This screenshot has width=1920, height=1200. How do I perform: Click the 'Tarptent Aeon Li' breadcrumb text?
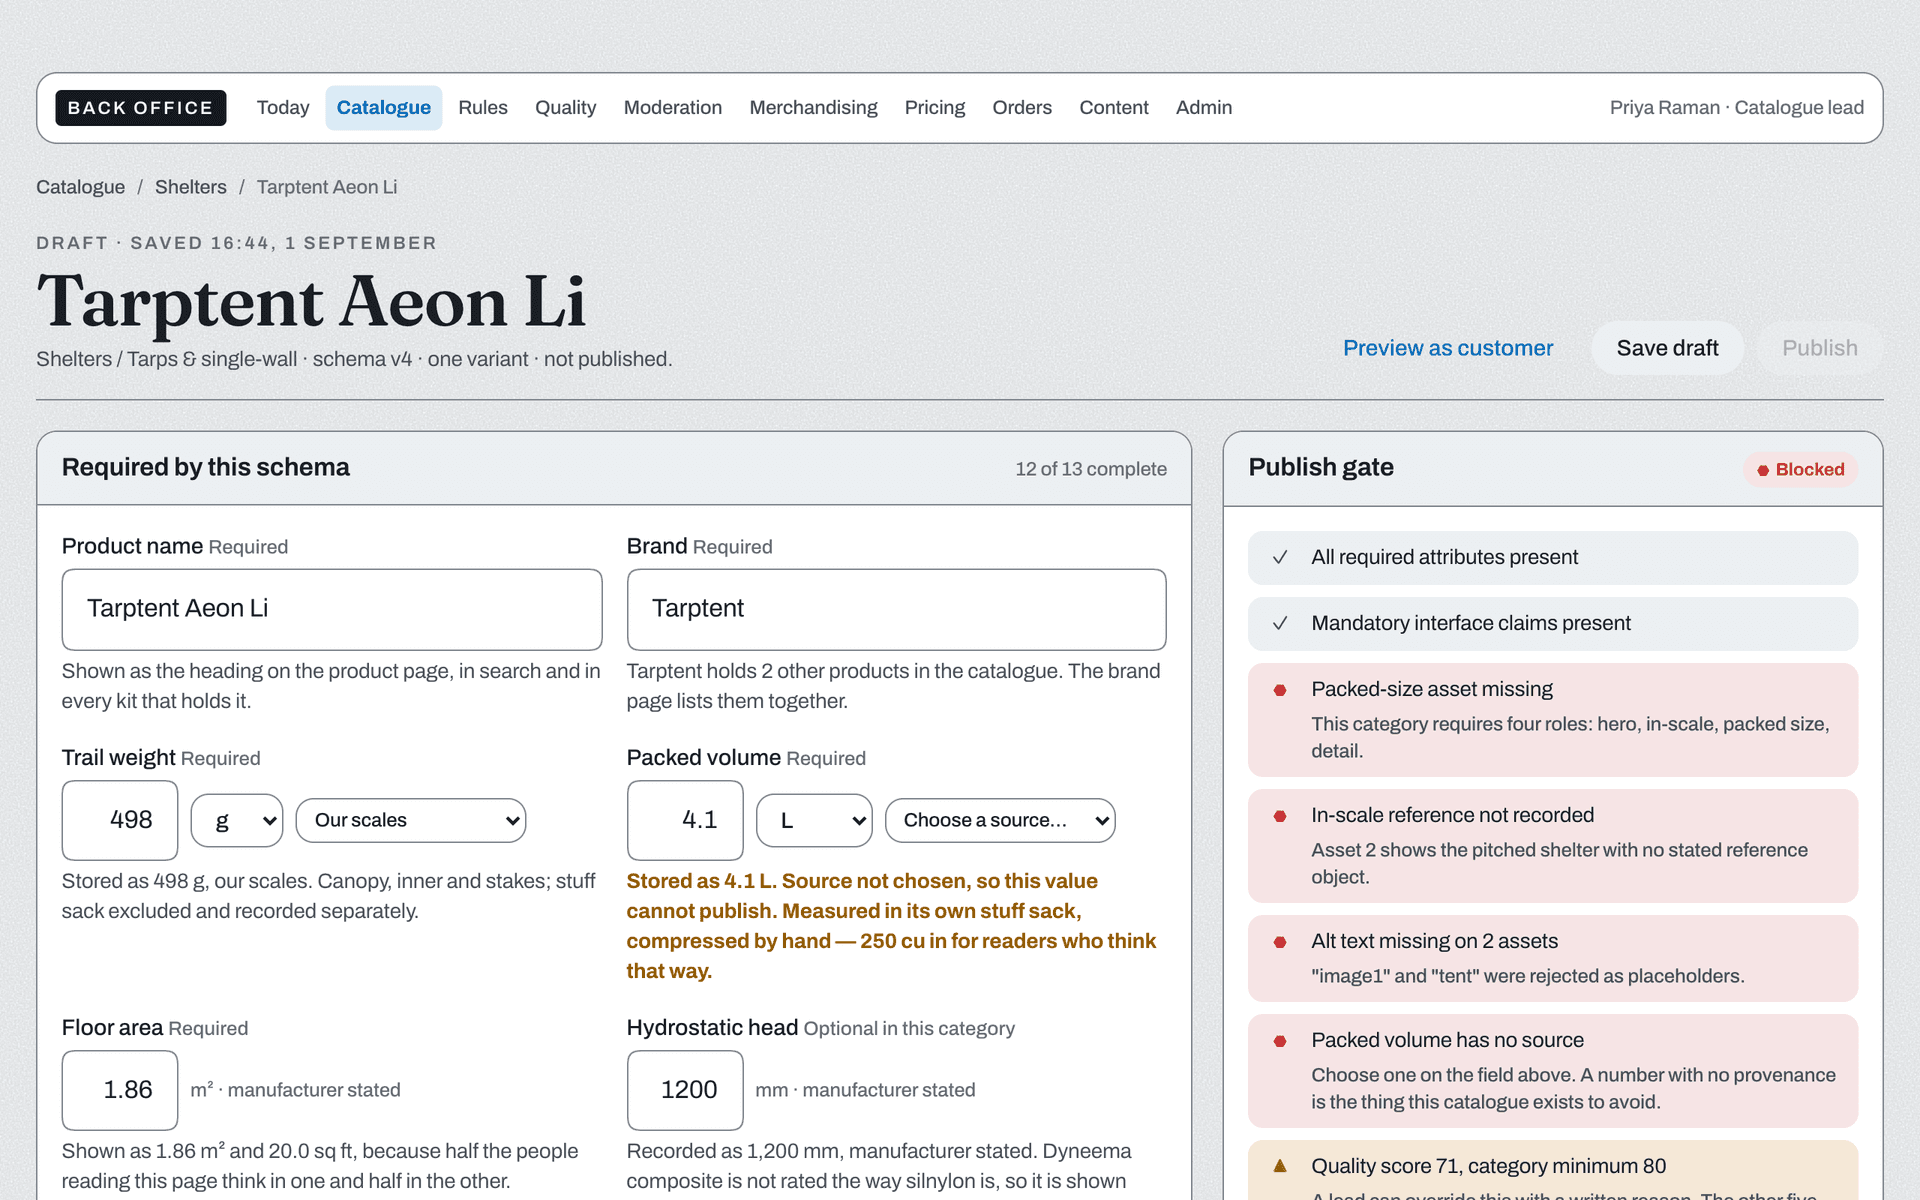pyautogui.click(x=327, y=187)
